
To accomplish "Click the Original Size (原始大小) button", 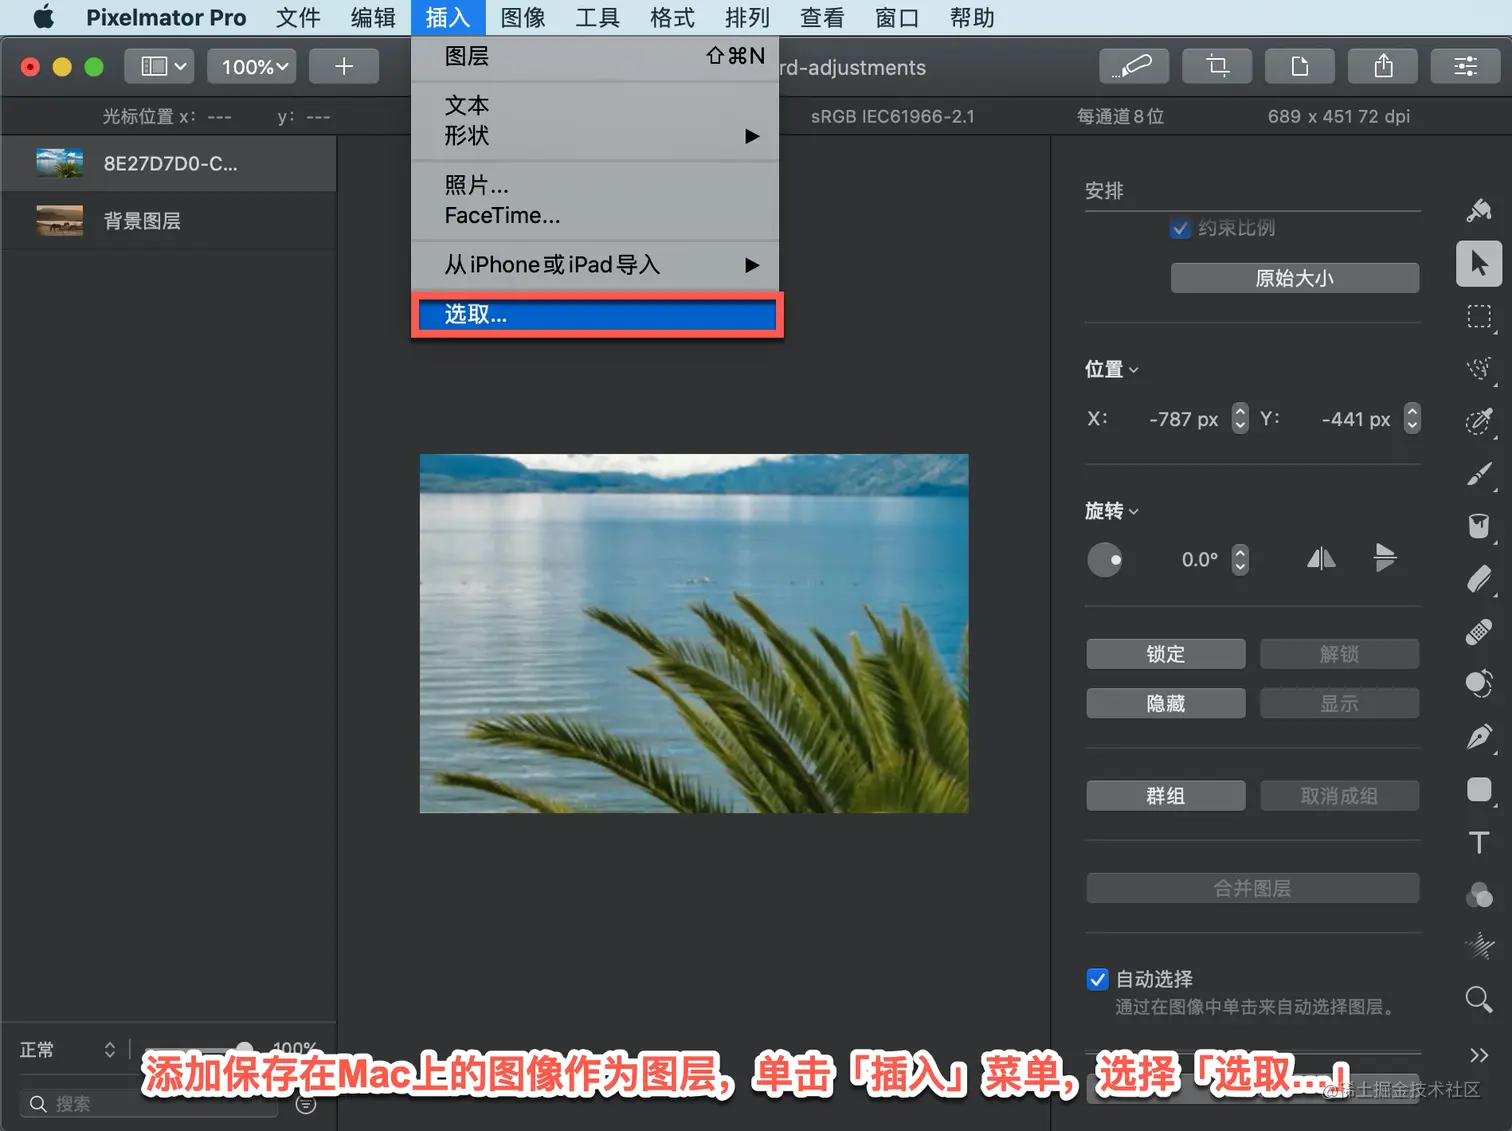I will 1295,278.
